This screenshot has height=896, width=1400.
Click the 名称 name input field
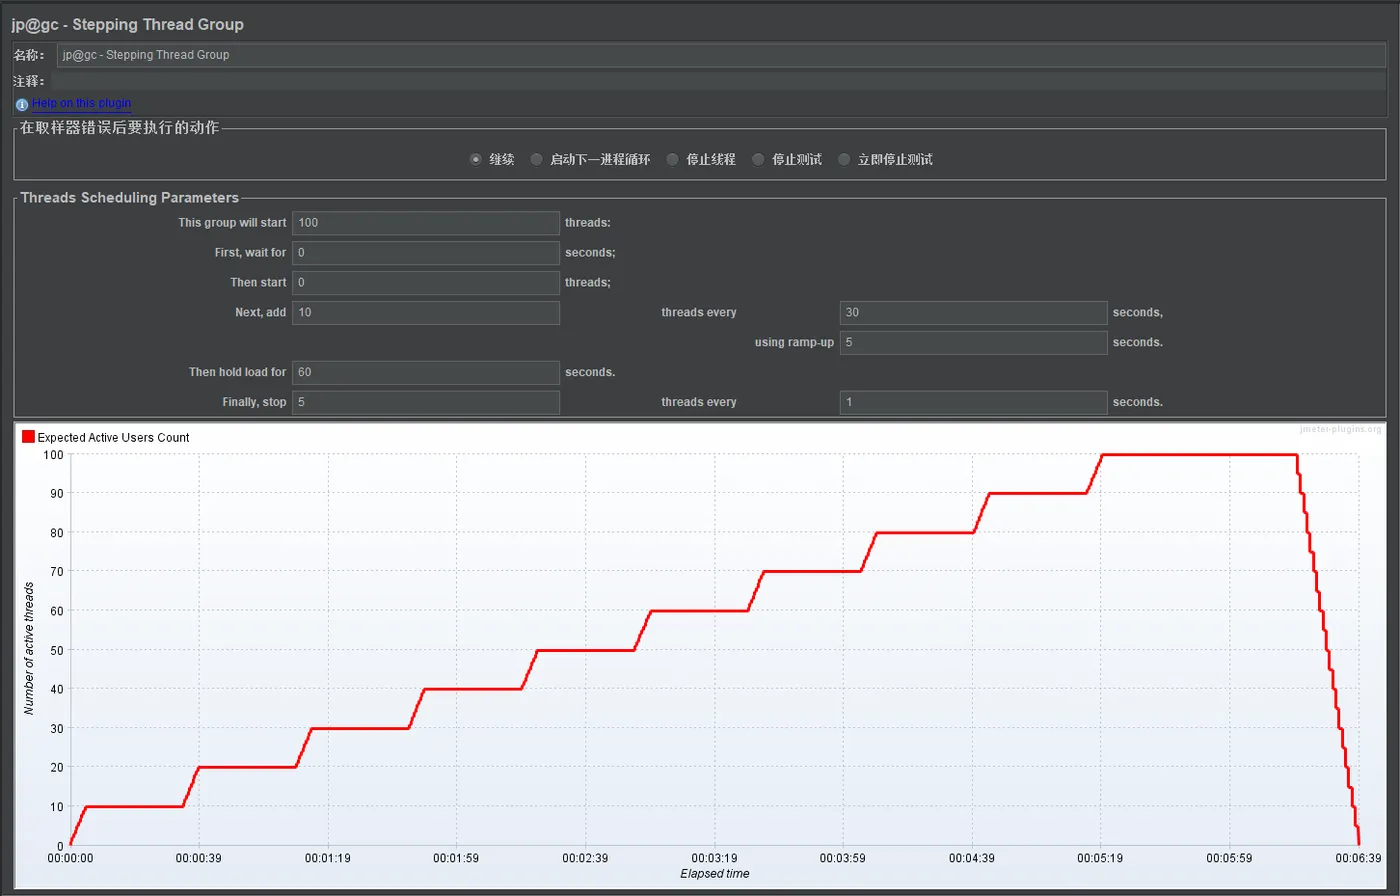(721, 55)
